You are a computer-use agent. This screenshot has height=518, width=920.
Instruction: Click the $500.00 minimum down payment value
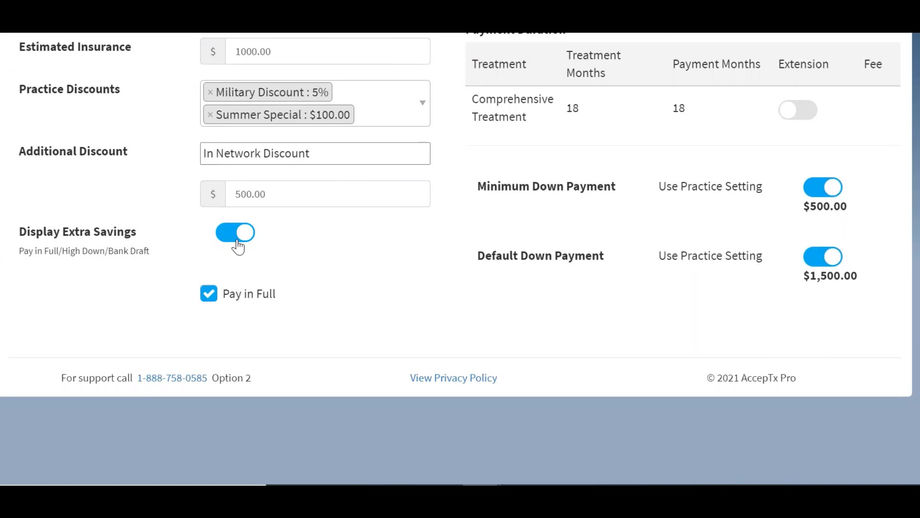[824, 206]
